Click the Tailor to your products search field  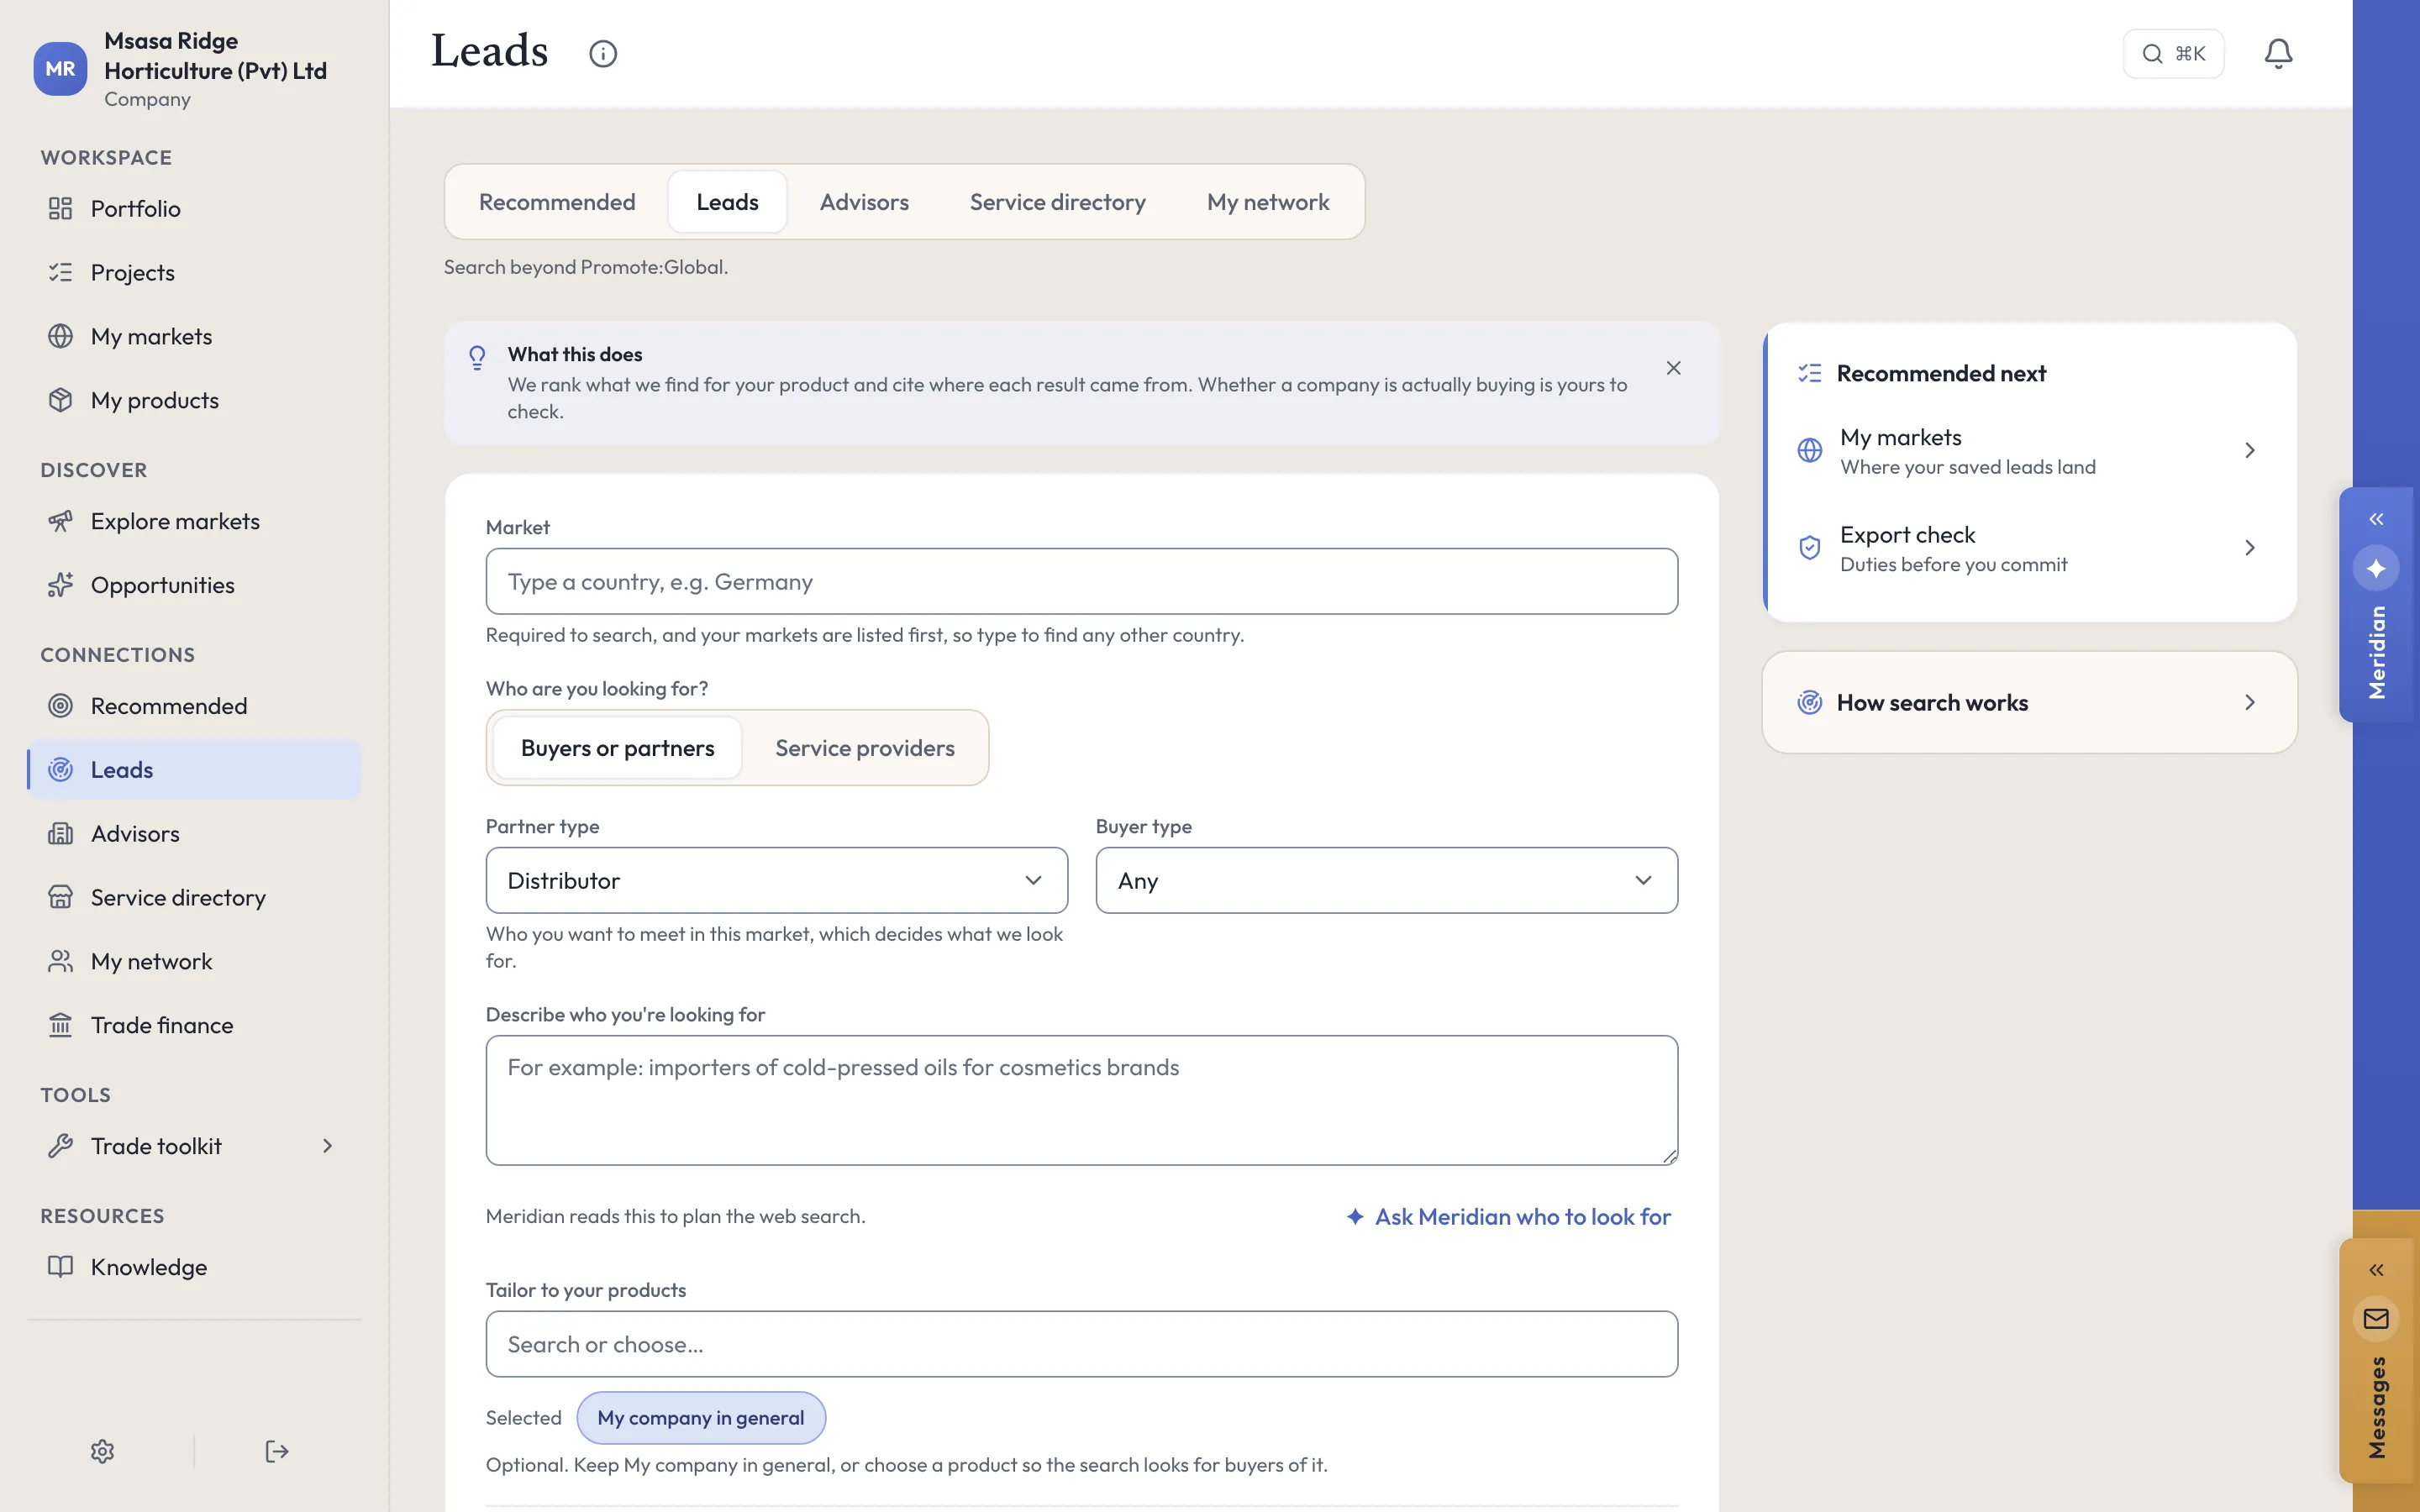click(x=1081, y=1344)
